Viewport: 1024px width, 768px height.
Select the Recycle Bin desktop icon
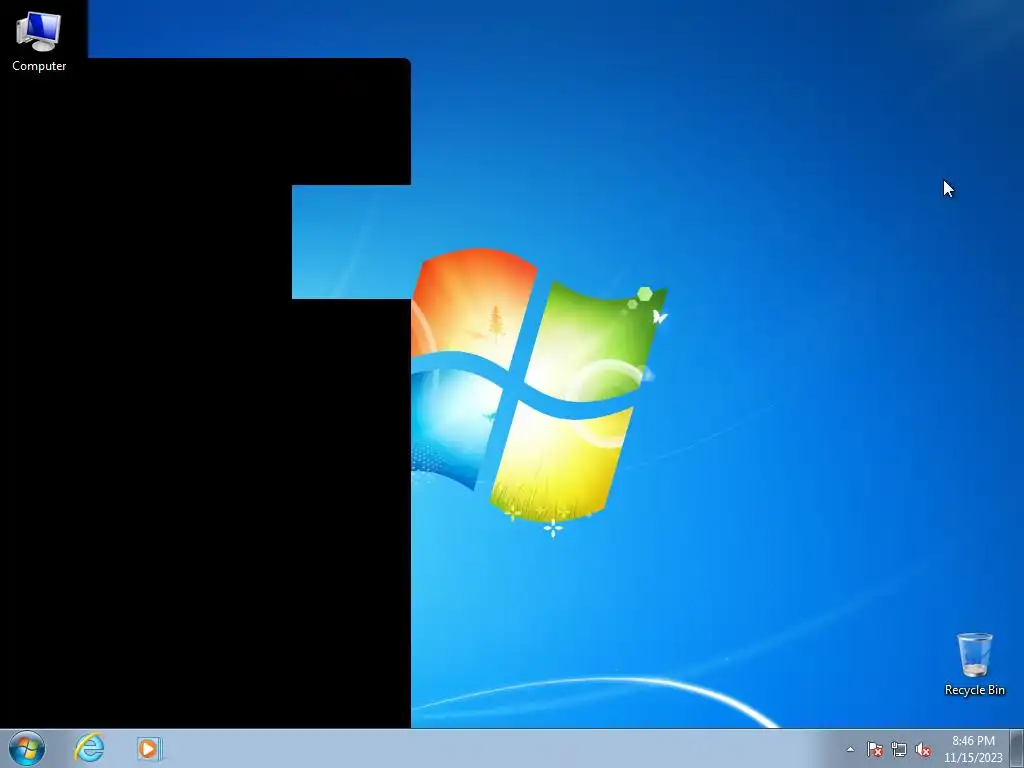pyautogui.click(x=974, y=664)
